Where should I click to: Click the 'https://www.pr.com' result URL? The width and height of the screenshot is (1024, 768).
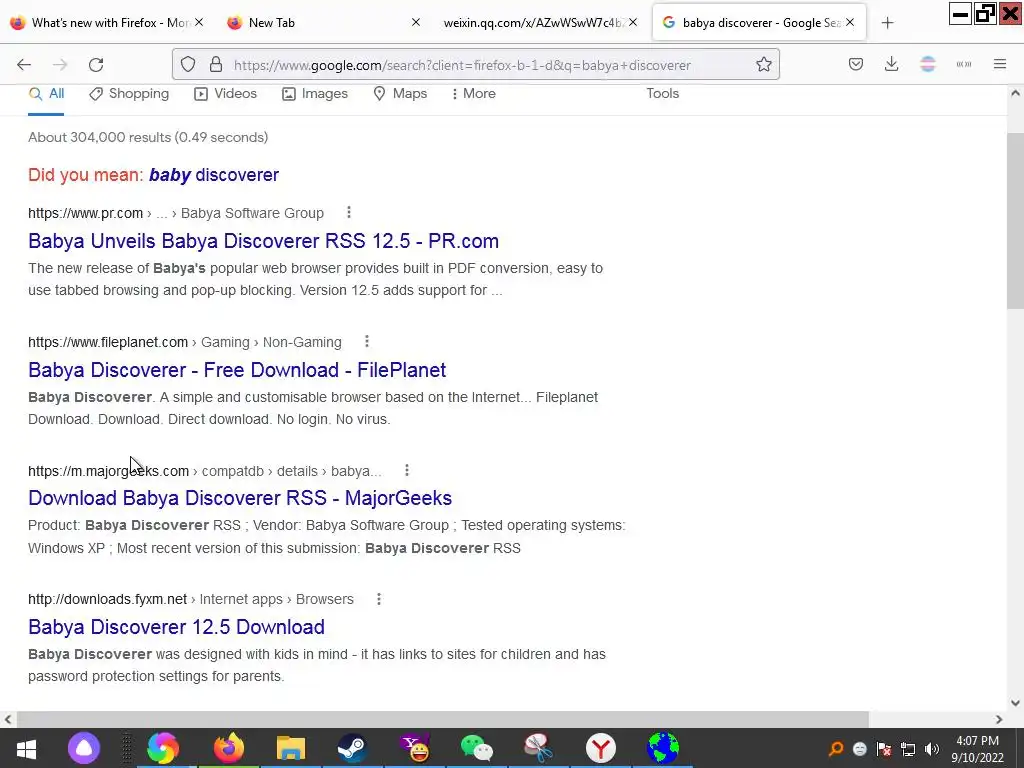click(x=86, y=214)
